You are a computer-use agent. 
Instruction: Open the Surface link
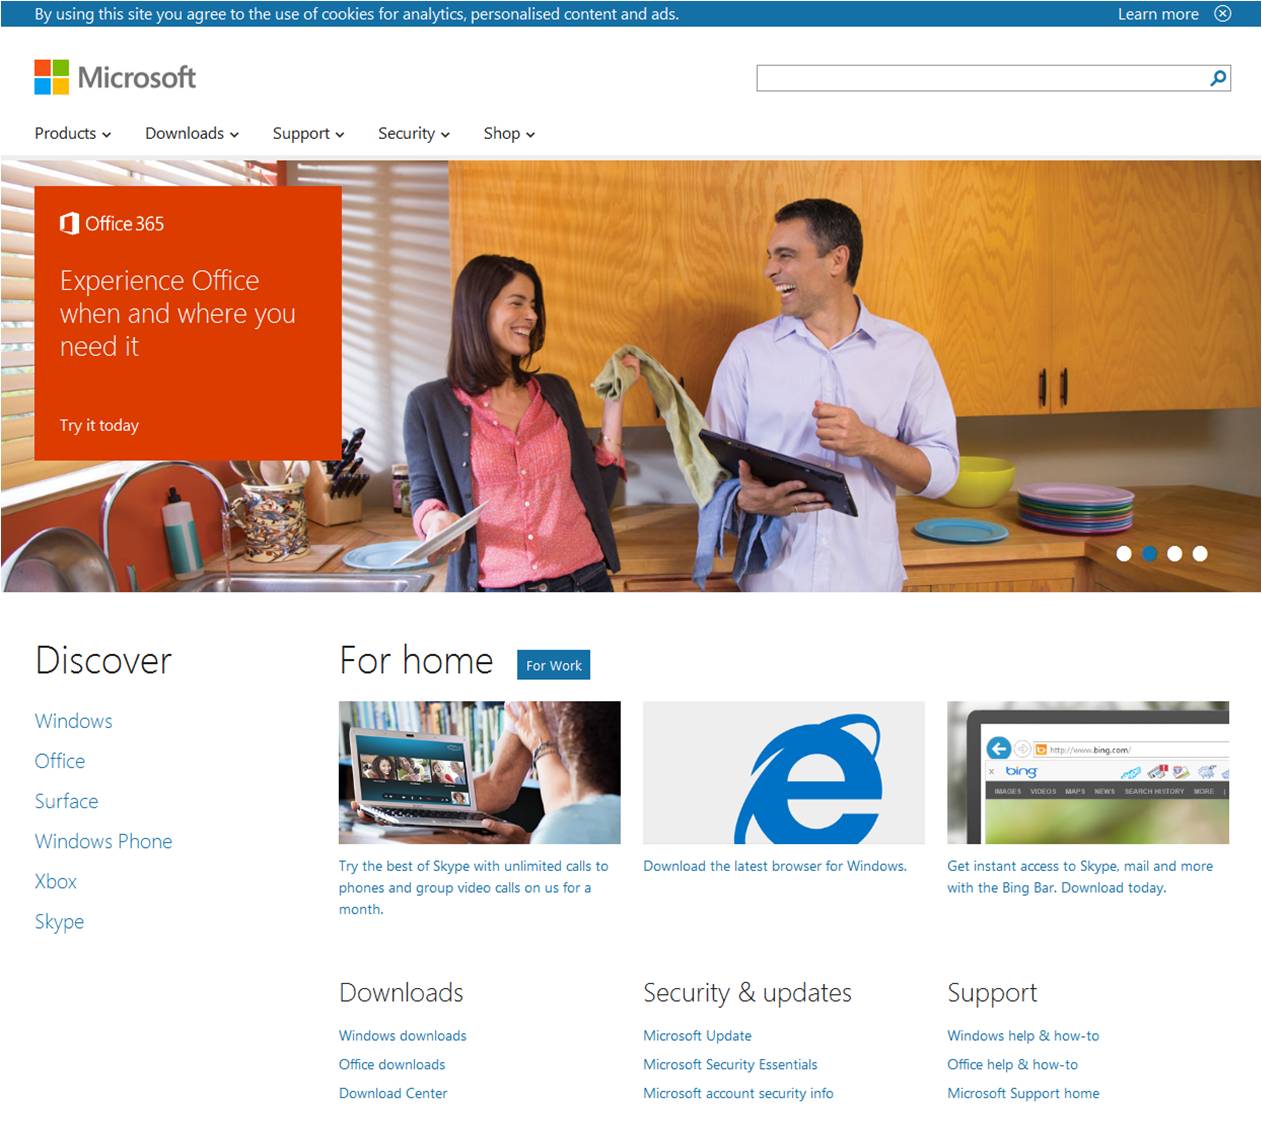(x=66, y=801)
